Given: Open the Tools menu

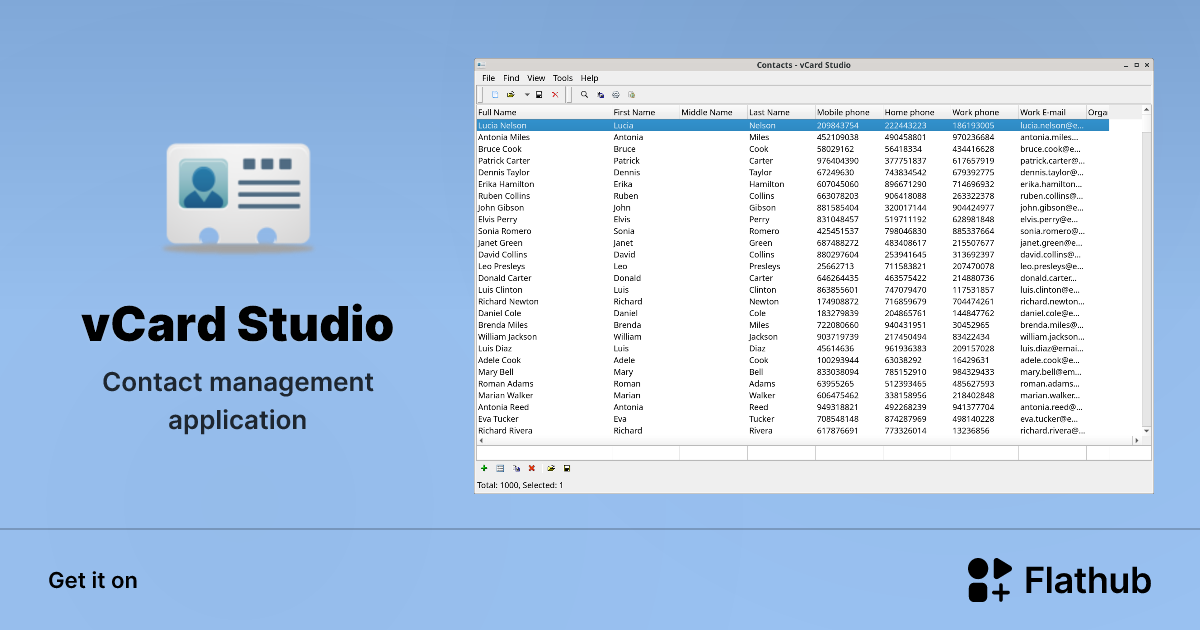Looking at the screenshot, I should click(x=562, y=77).
